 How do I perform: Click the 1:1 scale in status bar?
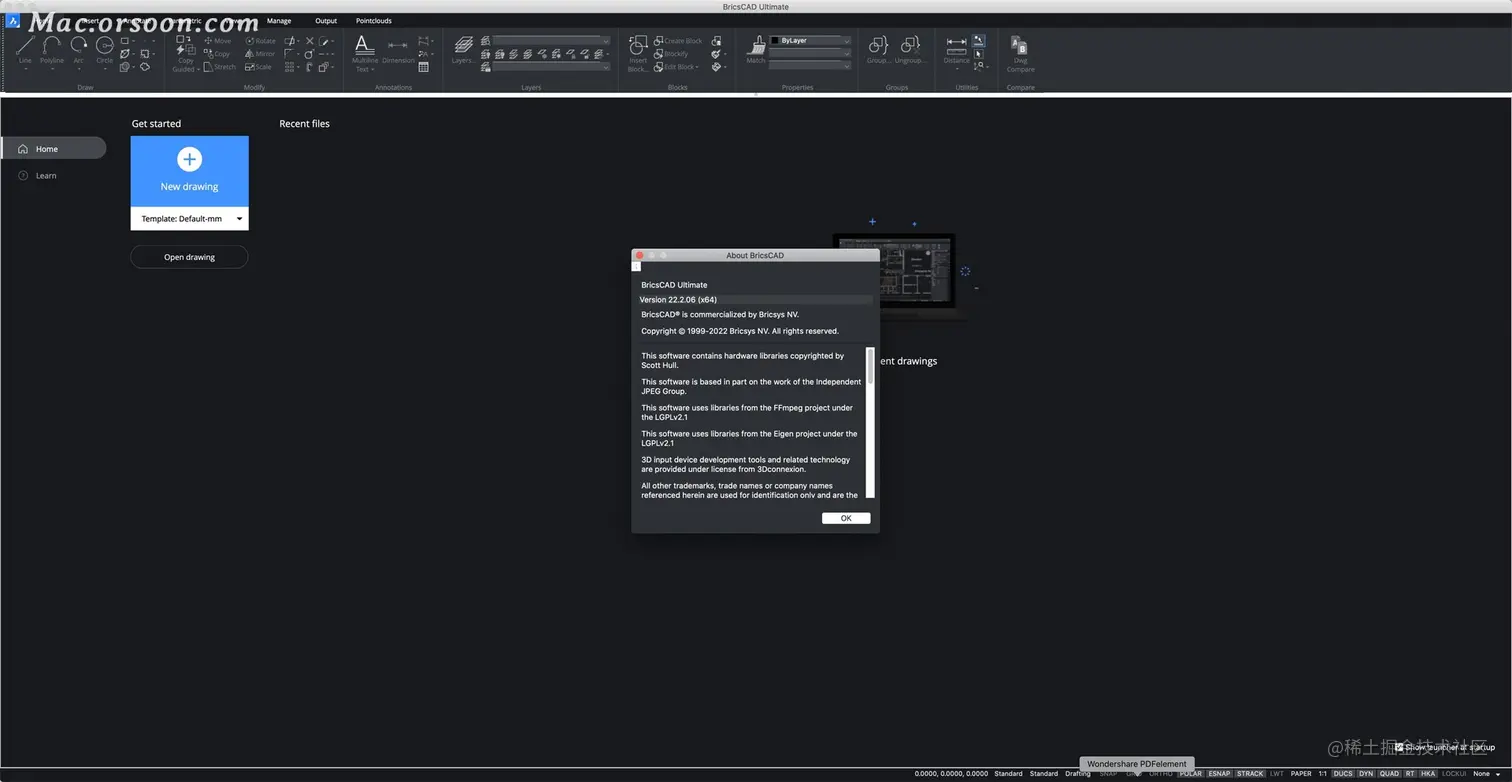(1322, 774)
